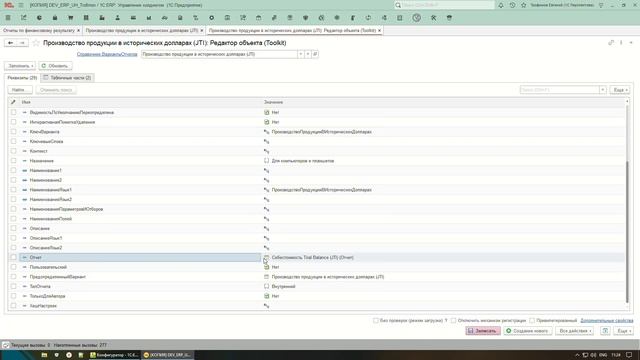Click the question mark help next to Без проверок
This screenshot has width=640, height=360.
coord(446,320)
